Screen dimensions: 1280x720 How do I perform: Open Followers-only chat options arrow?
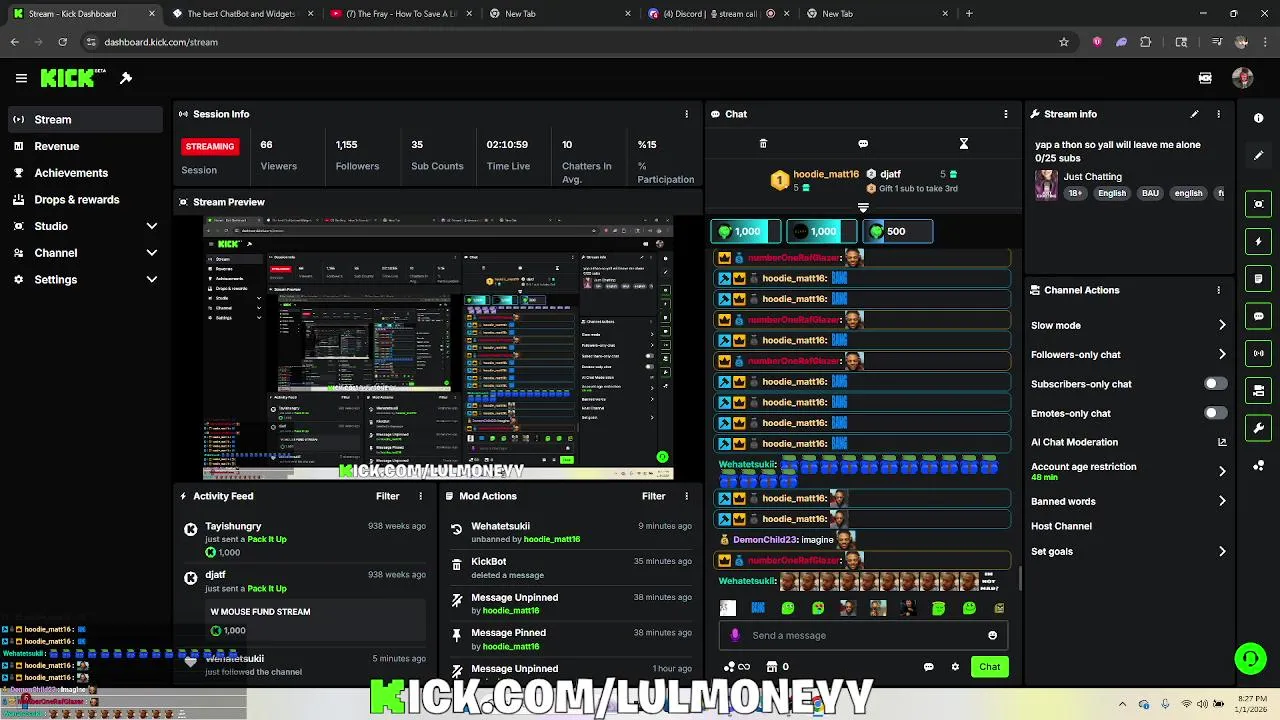1222,354
